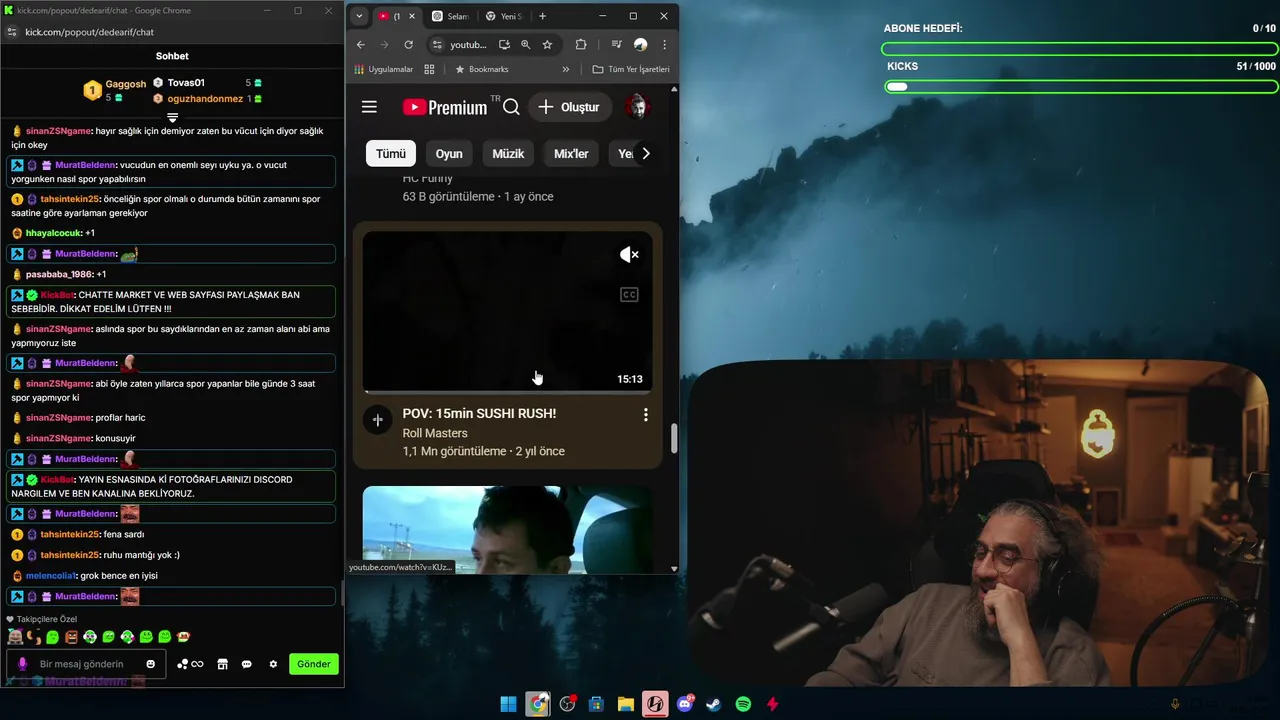The height and width of the screenshot is (720, 1280).
Task: Bookmark this page with the star icon
Action: [x=547, y=44]
